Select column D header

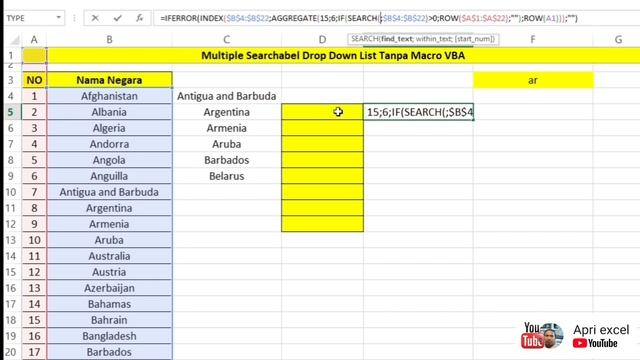[x=322, y=40]
